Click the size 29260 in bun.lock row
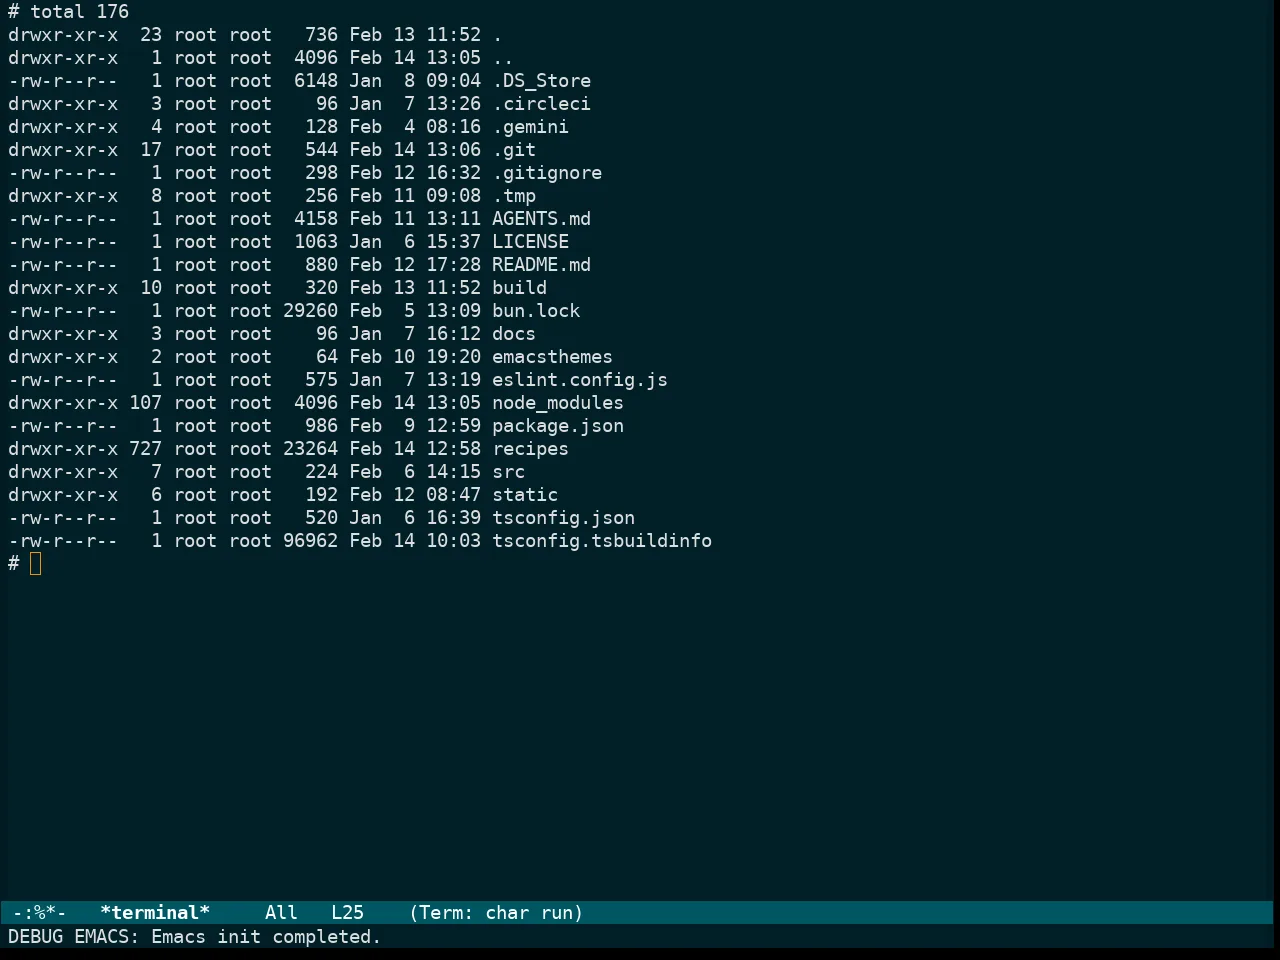The height and width of the screenshot is (960, 1280). click(310, 311)
